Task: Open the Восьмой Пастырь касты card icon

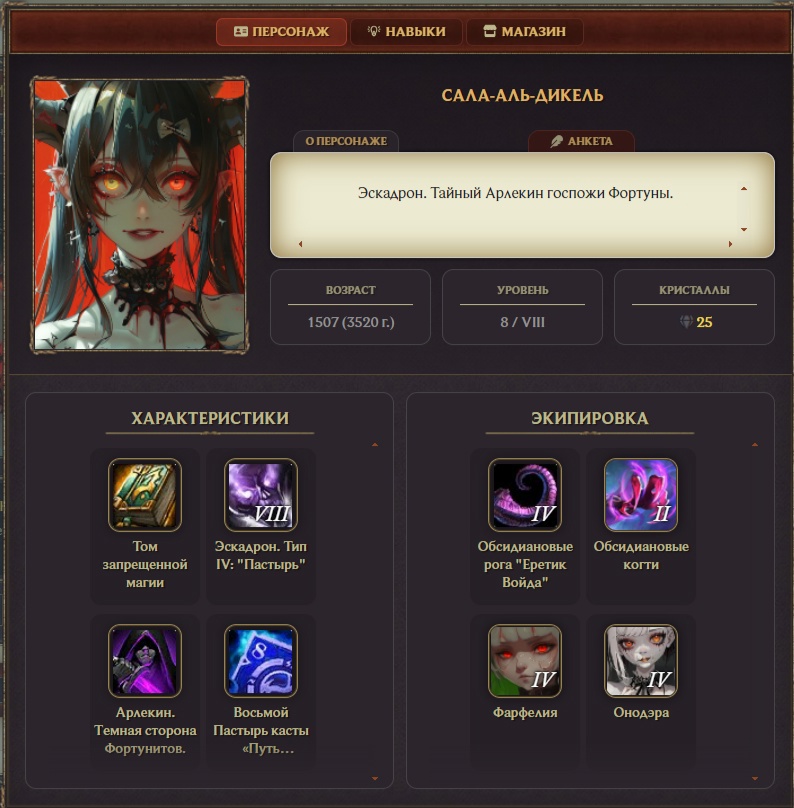Action: [261, 661]
